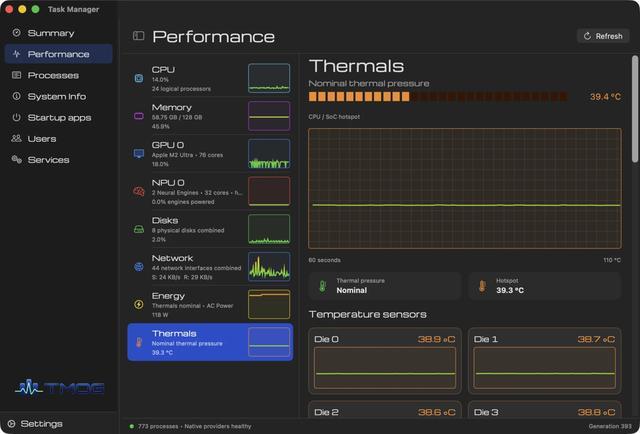Click the Network activity mini graph thumbnail
640x434 pixels.
click(x=269, y=267)
